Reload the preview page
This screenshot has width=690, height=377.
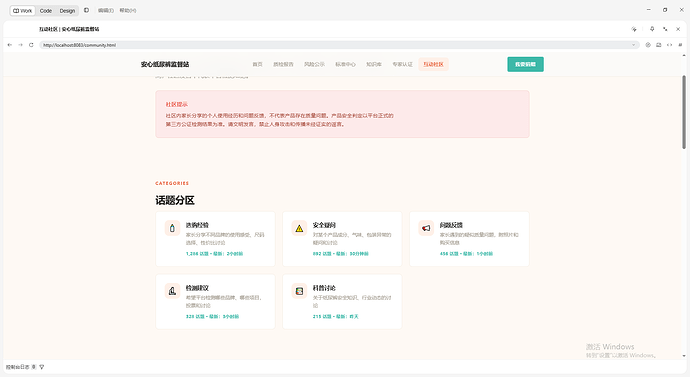[x=31, y=45]
